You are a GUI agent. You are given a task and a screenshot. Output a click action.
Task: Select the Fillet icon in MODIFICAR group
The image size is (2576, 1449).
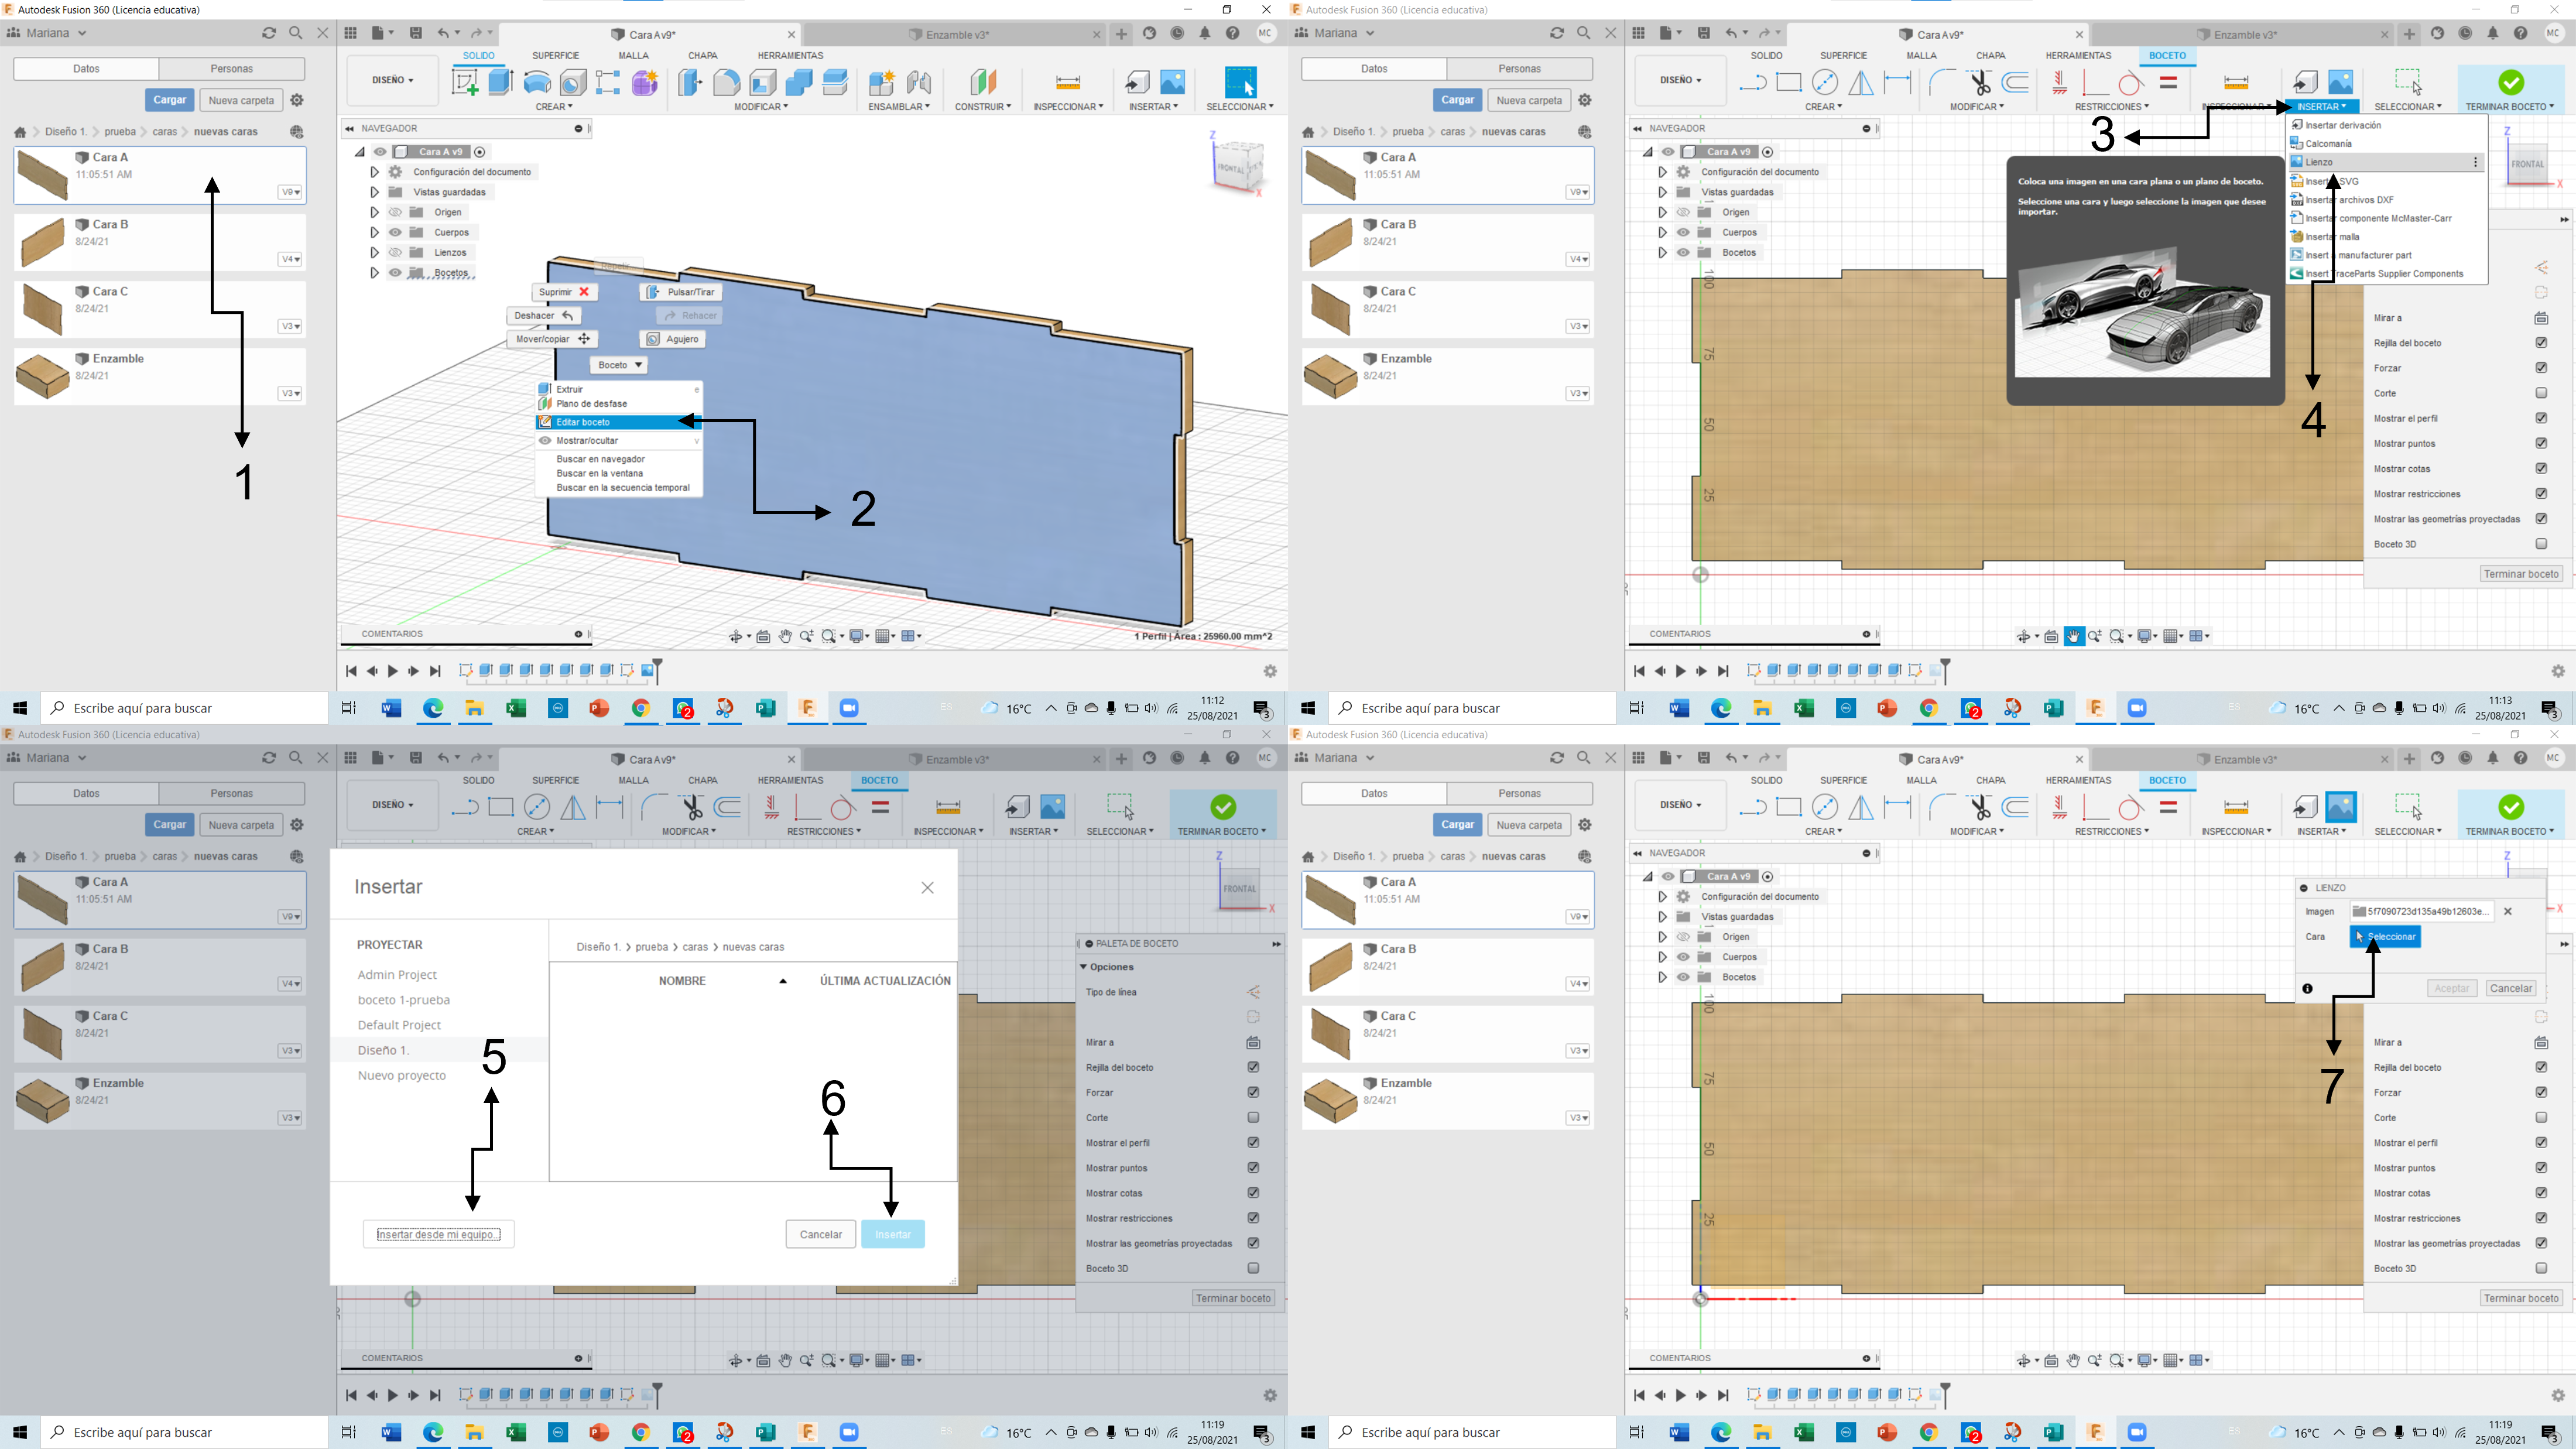pos(727,82)
